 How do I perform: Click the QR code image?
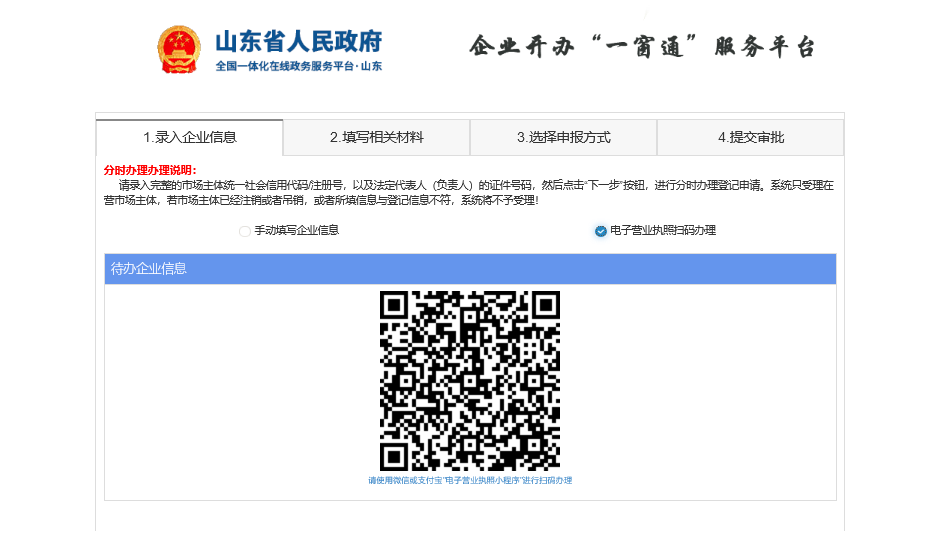point(470,380)
